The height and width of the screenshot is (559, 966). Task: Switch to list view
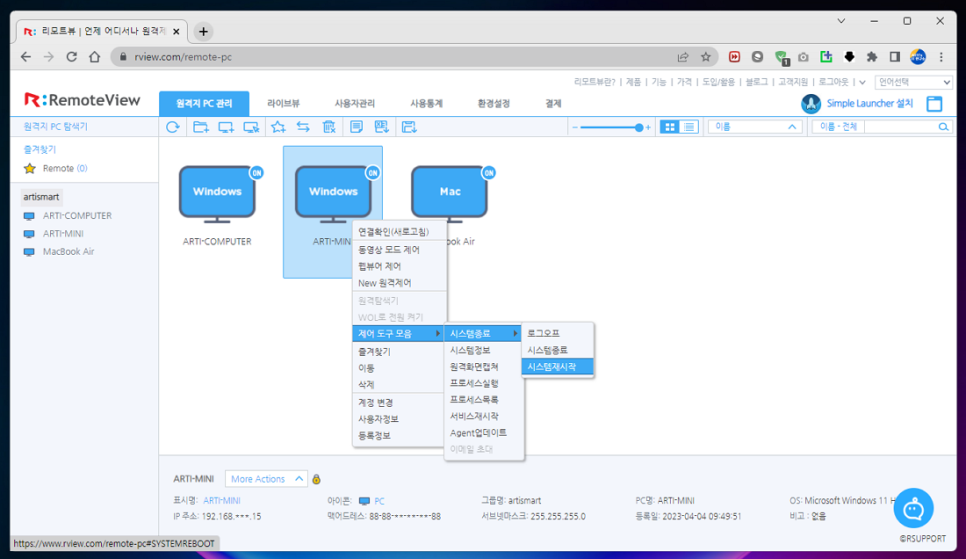(x=689, y=127)
